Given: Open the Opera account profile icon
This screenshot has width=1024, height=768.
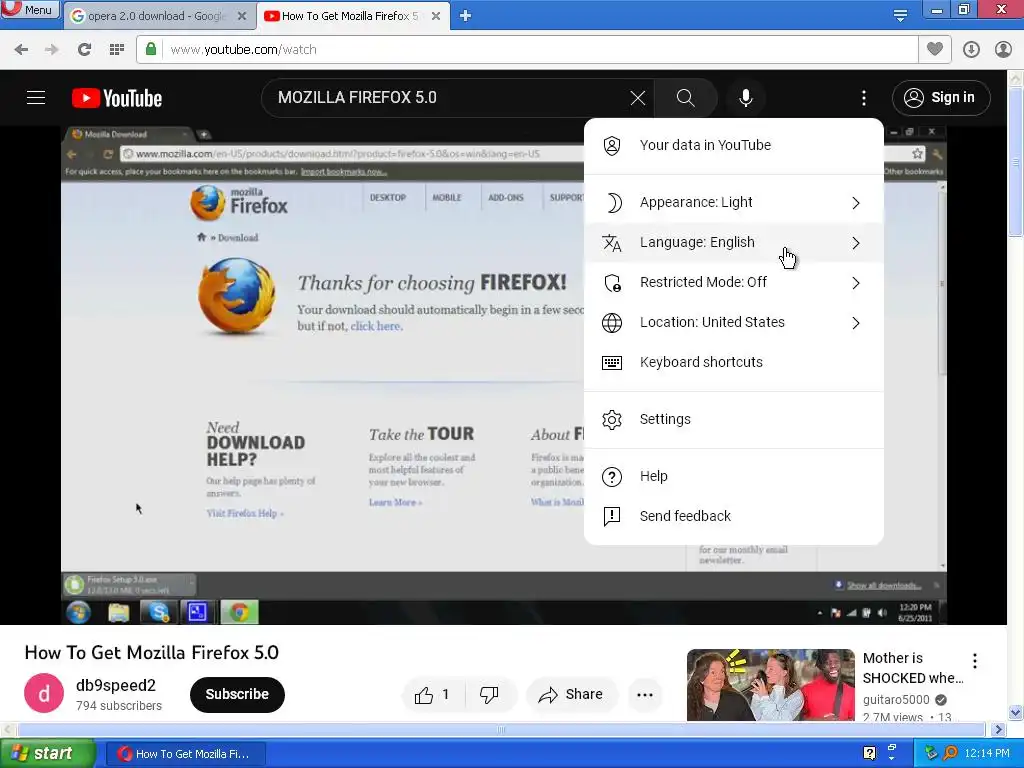Looking at the screenshot, I should tap(1003, 49).
